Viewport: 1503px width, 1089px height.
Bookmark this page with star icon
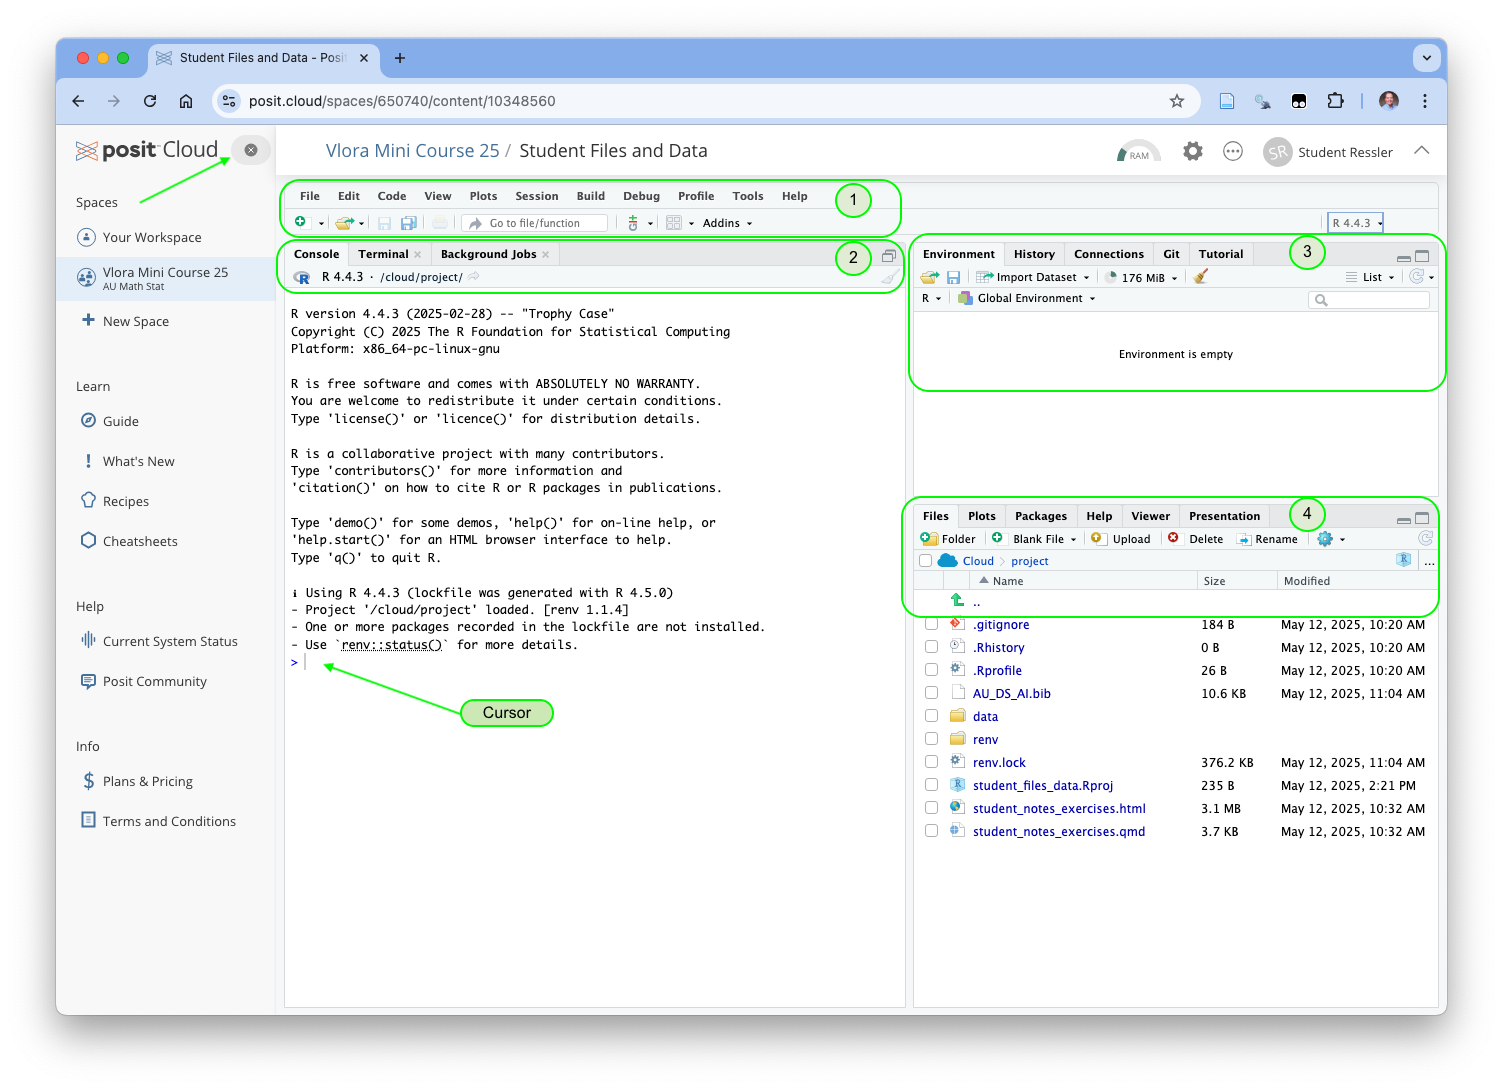coord(1177,101)
